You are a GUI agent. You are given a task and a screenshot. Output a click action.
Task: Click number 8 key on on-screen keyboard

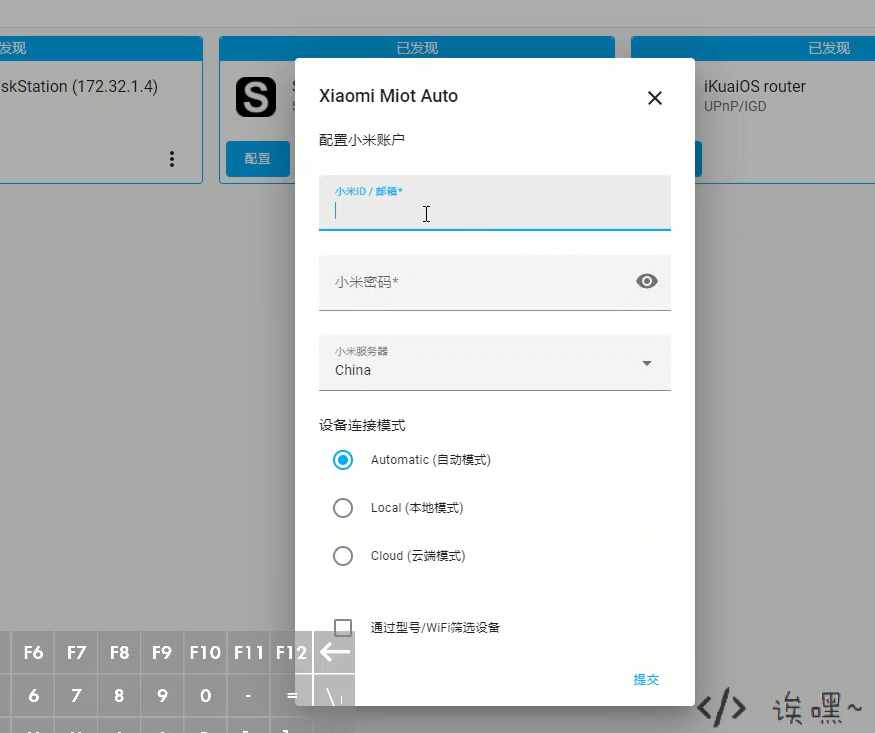tap(119, 696)
